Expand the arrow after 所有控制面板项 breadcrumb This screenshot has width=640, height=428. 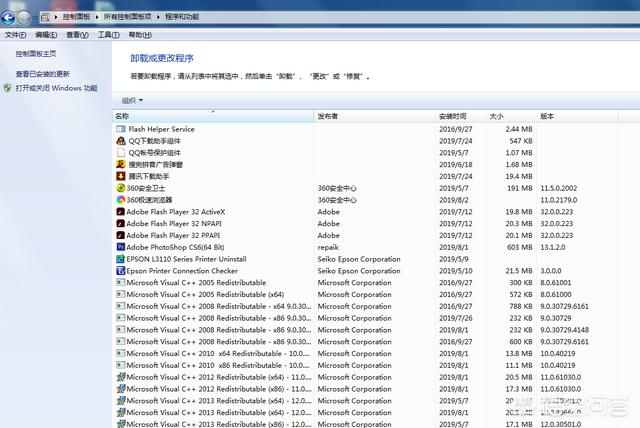(x=158, y=17)
